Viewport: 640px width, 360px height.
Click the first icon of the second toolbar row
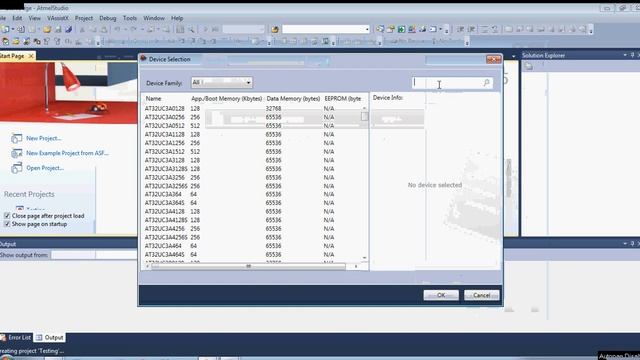click(x=6, y=41)
